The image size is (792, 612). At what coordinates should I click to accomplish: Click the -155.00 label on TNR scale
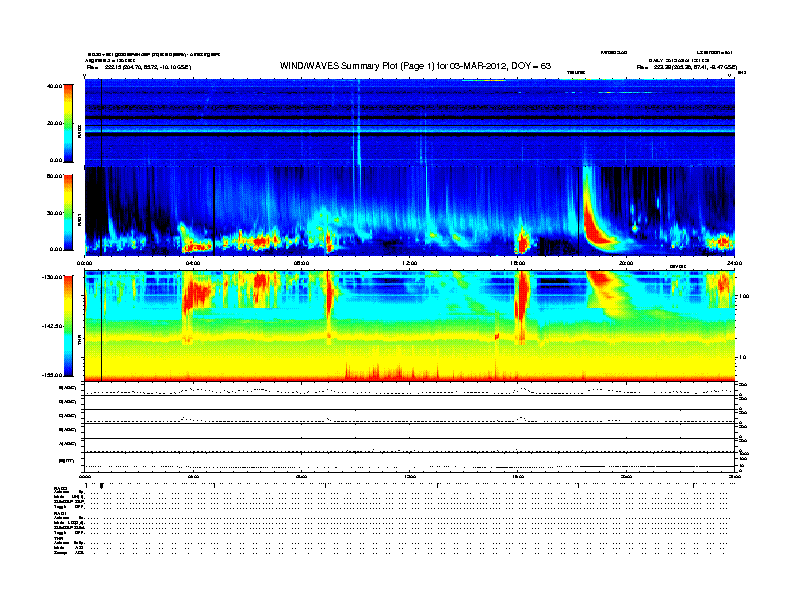tap(52, 375)
